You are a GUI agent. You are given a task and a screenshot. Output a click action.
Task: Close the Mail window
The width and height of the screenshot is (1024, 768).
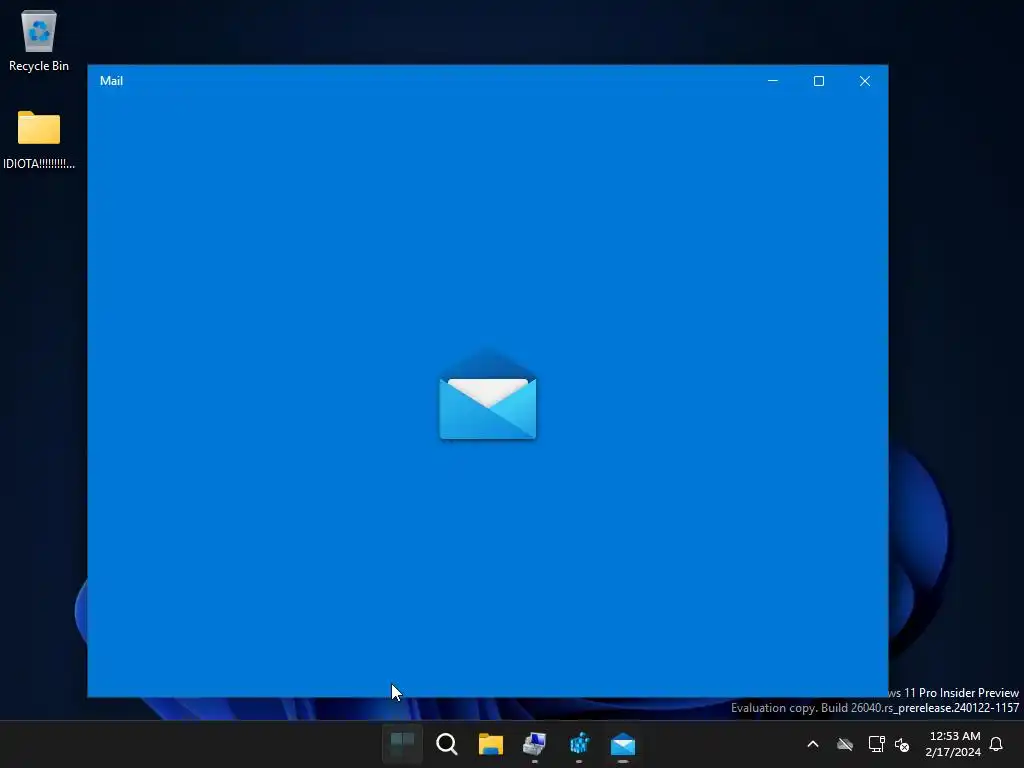pos(865,81)
